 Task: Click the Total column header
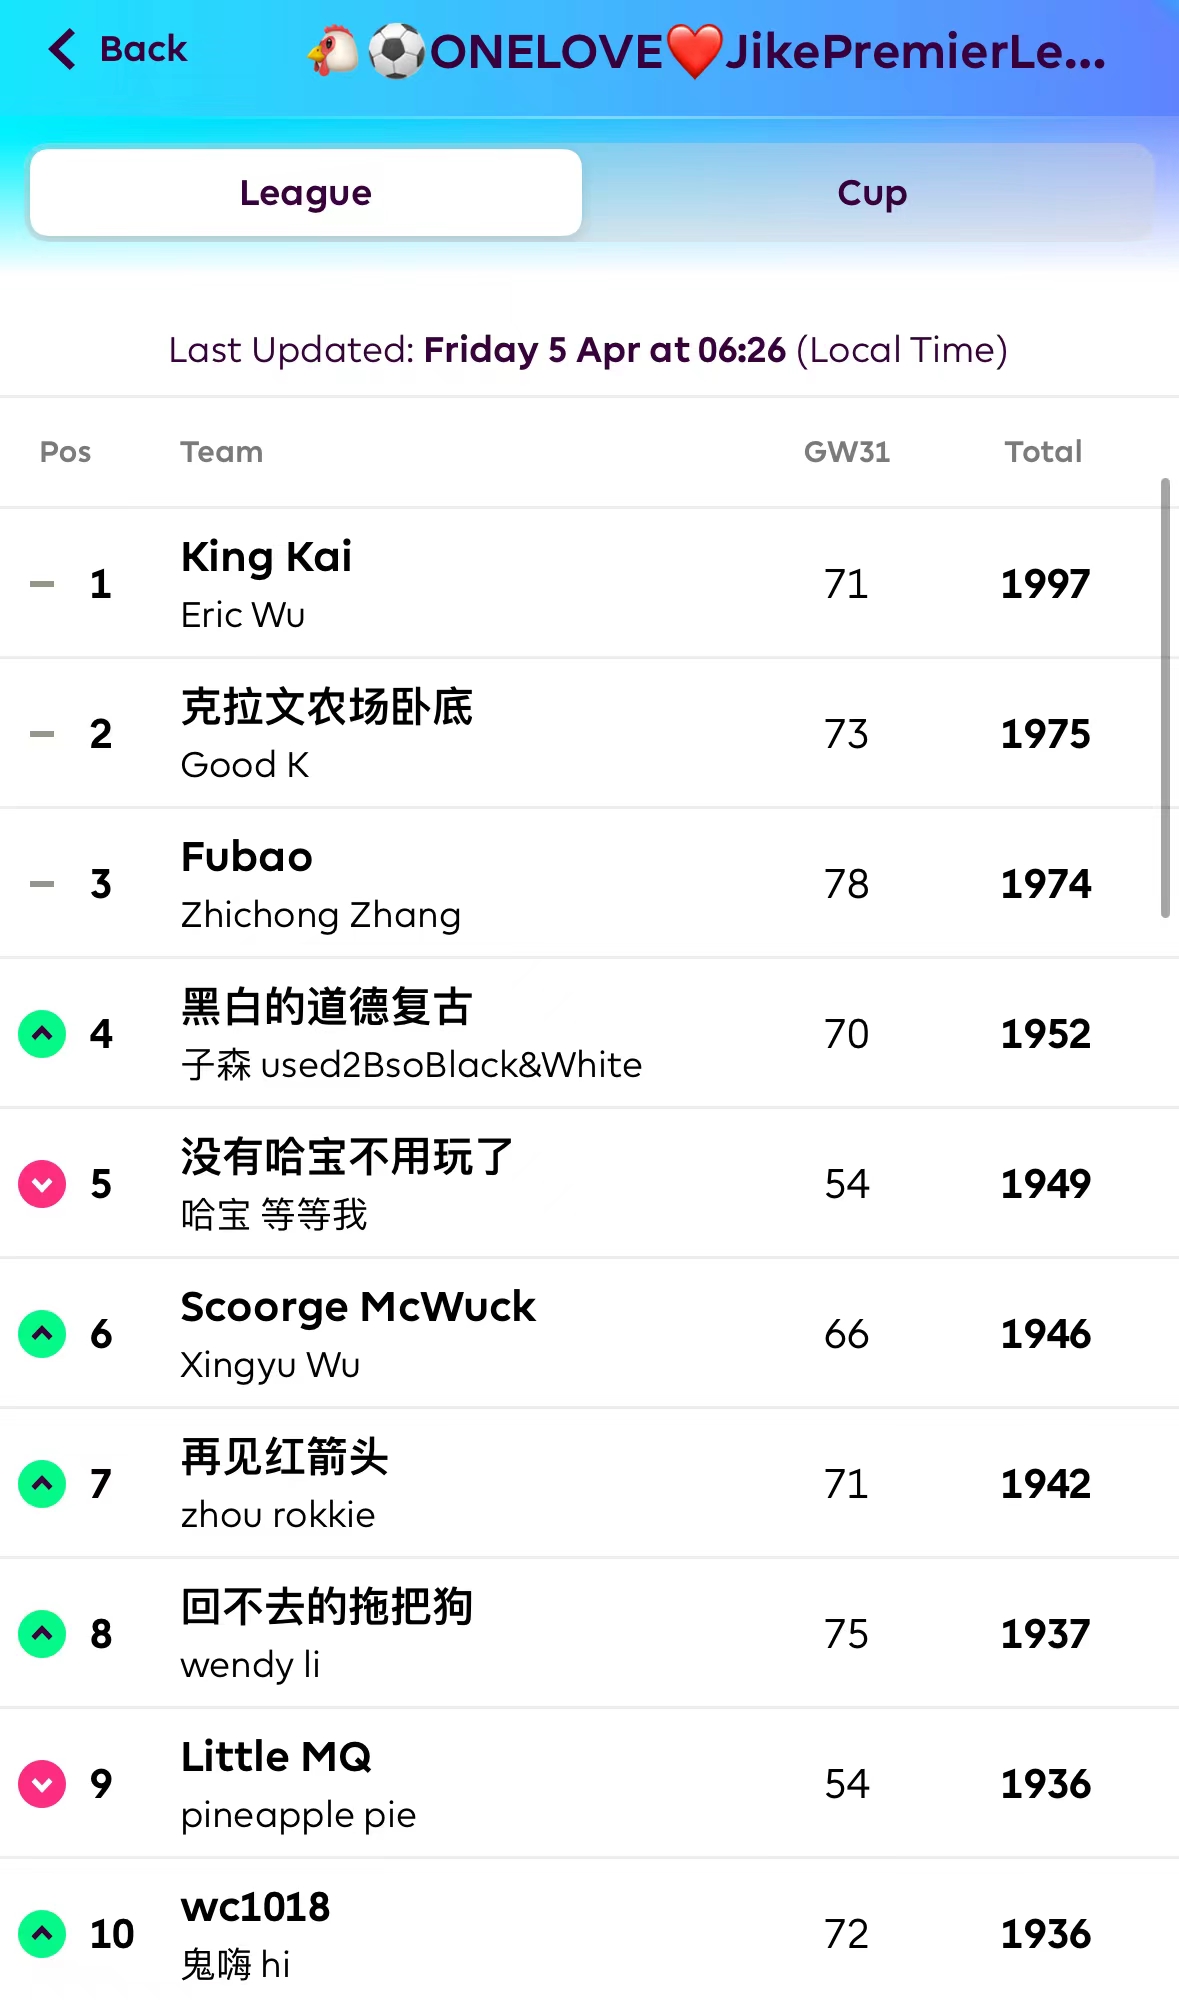tap(1043, 452)
